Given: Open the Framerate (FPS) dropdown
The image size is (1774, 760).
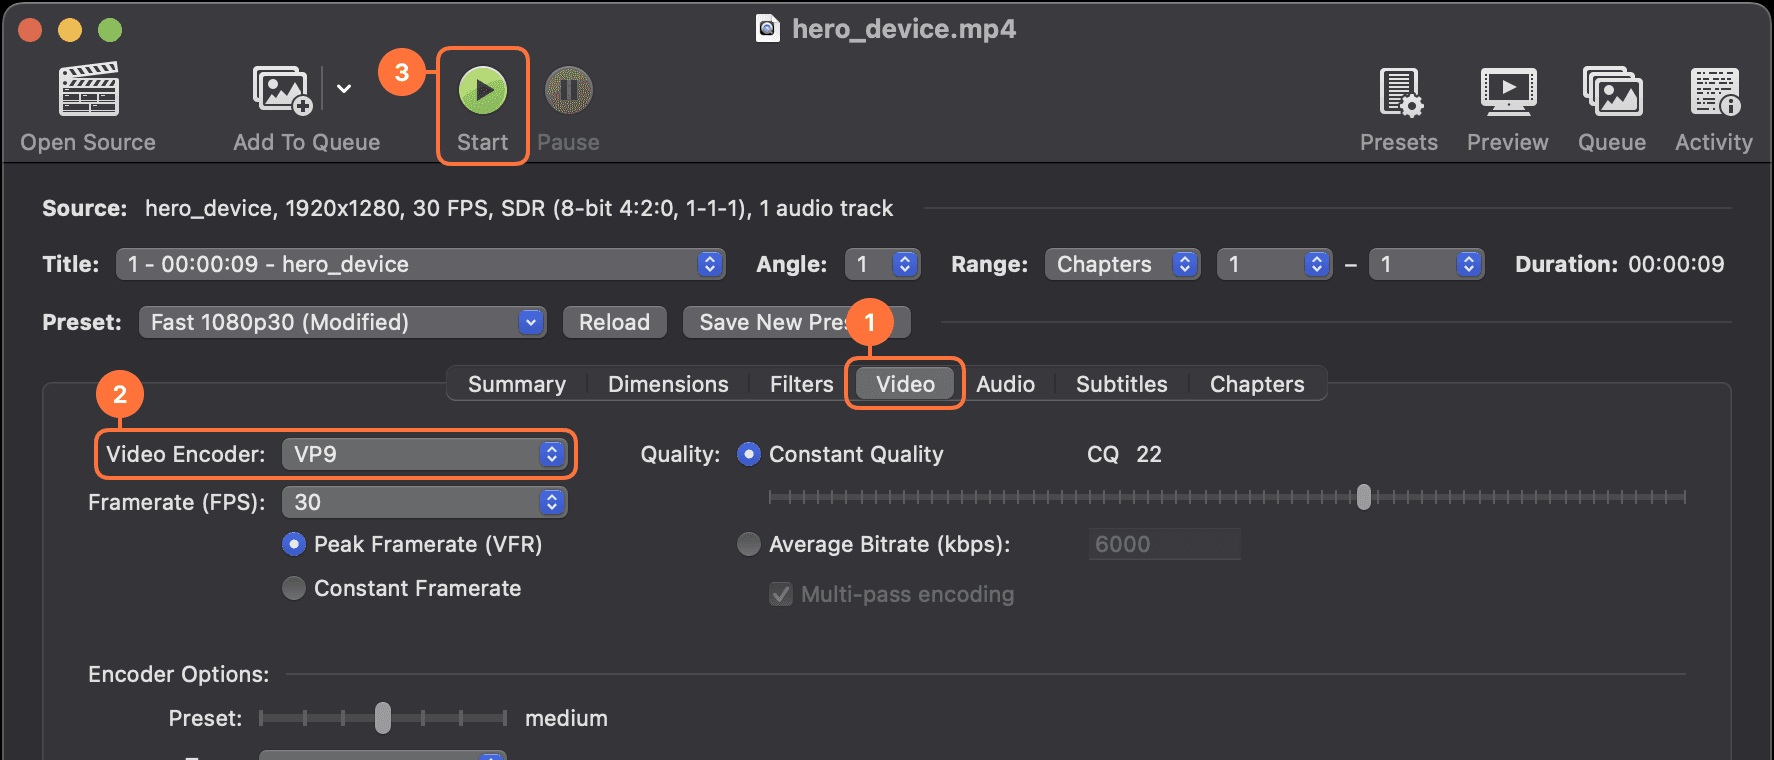Looking at the screenshot, I should click(x=424, y=502).
